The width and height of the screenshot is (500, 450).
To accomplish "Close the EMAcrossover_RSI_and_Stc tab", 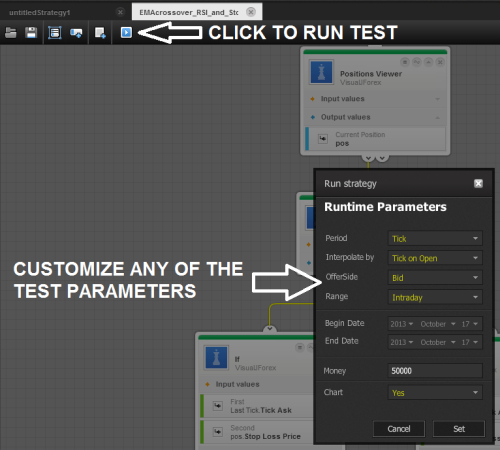I will (x=251, y=12).
